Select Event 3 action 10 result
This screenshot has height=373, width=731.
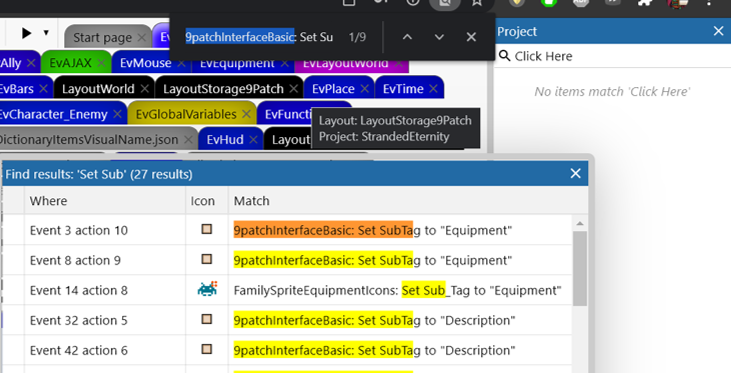point(298,230)
